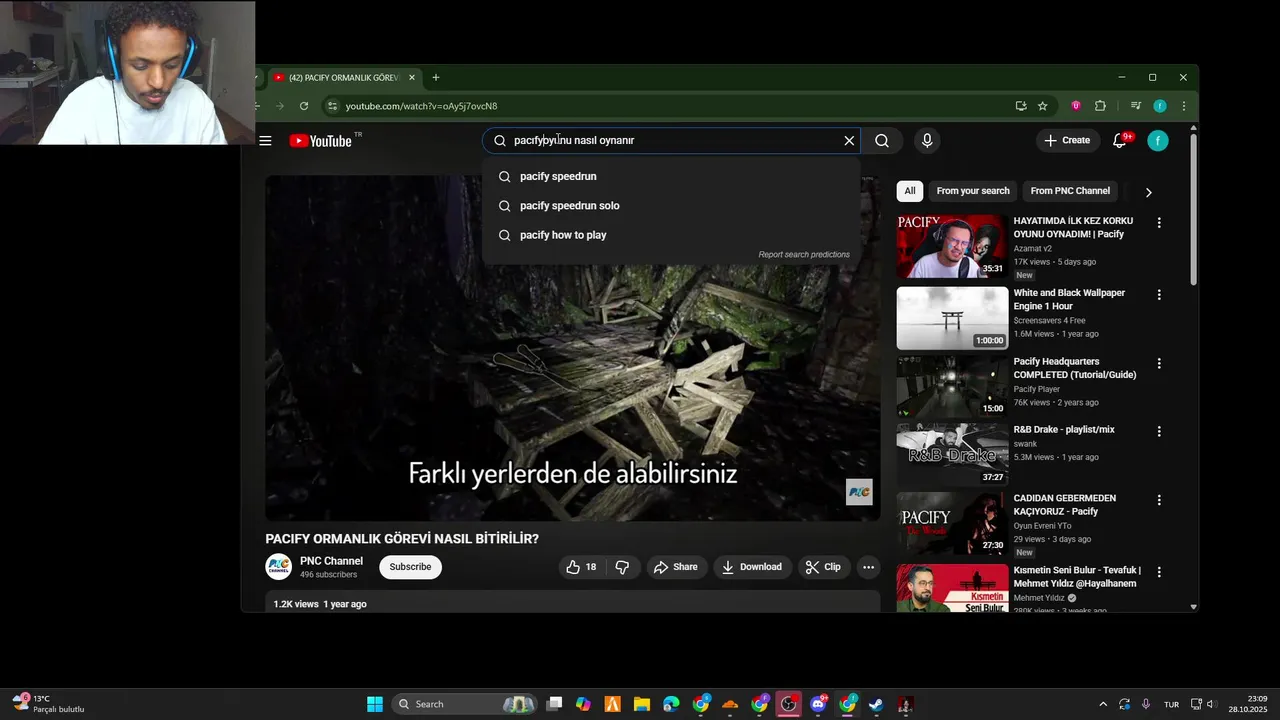Close the PACIFY ORMANLIK tab
This screenshot has width=1280, height=720.
tap(411, 78)
